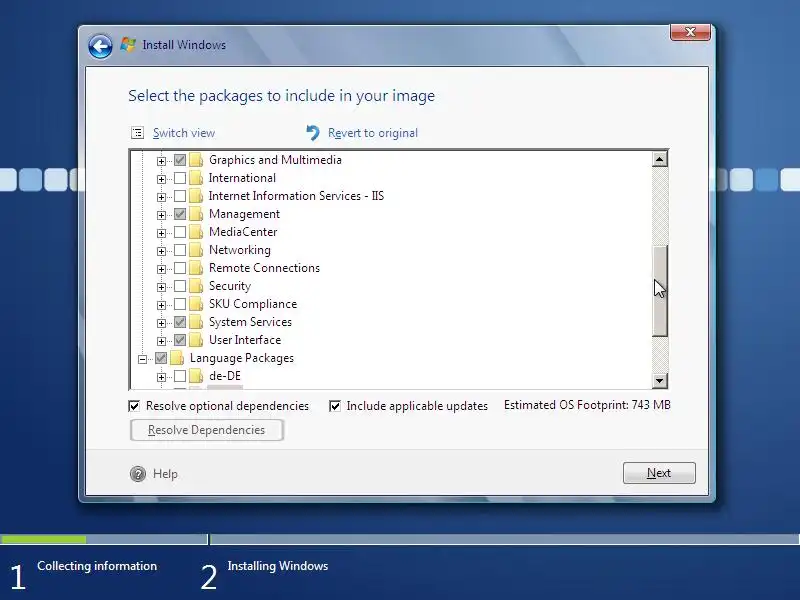Close the Install Windows dialog
Image resolution: width=800 pixels, height=600 pixels.
click(690, 32)
